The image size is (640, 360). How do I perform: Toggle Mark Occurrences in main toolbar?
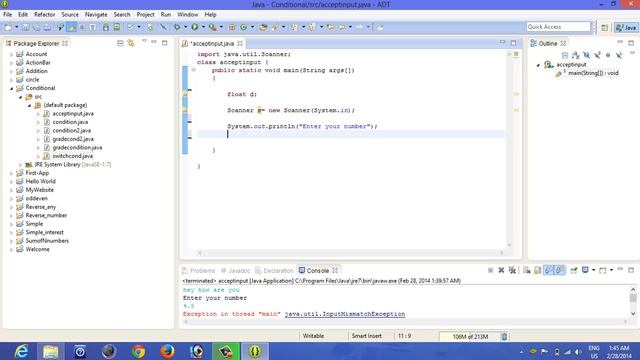71,27
